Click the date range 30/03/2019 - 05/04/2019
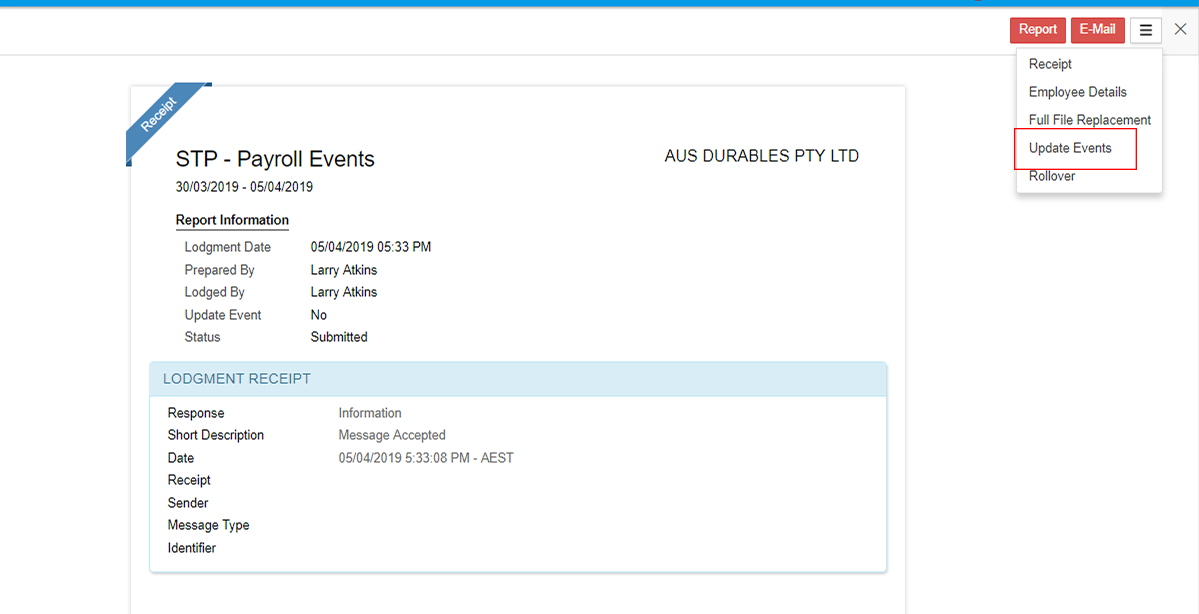This screenshot has height=614, width=1199. click(x=244, y=187)
